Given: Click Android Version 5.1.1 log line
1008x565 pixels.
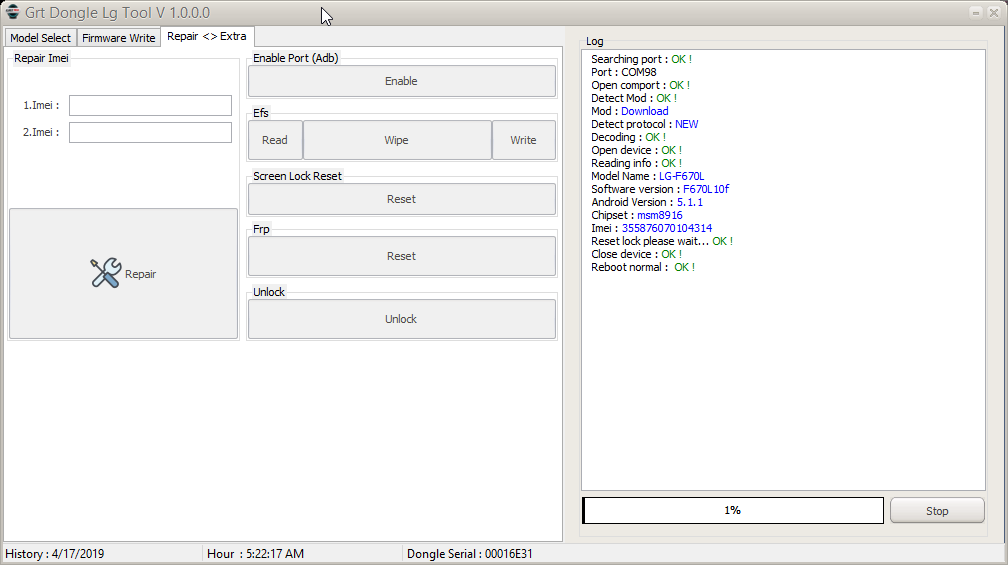Looking at the screenshot, I should point(647,202).
